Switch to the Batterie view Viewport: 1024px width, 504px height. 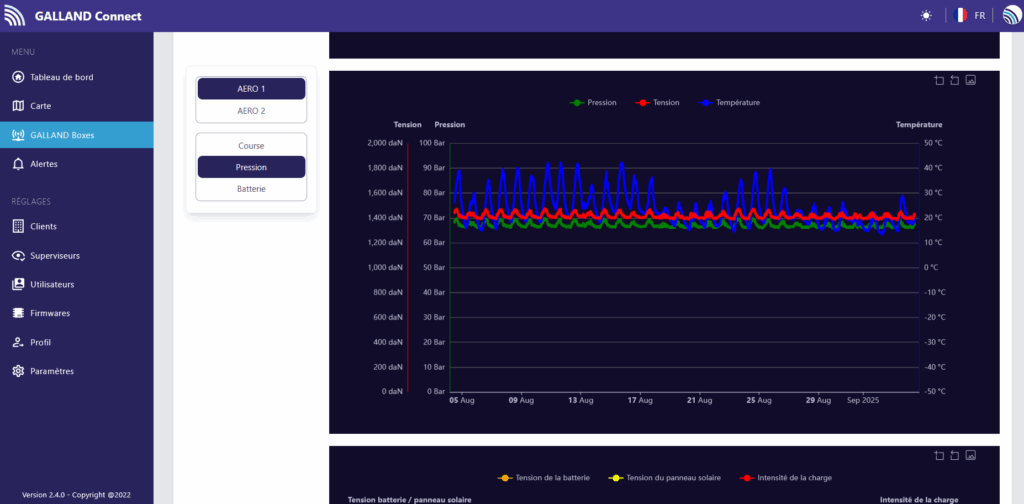point(251,189)
